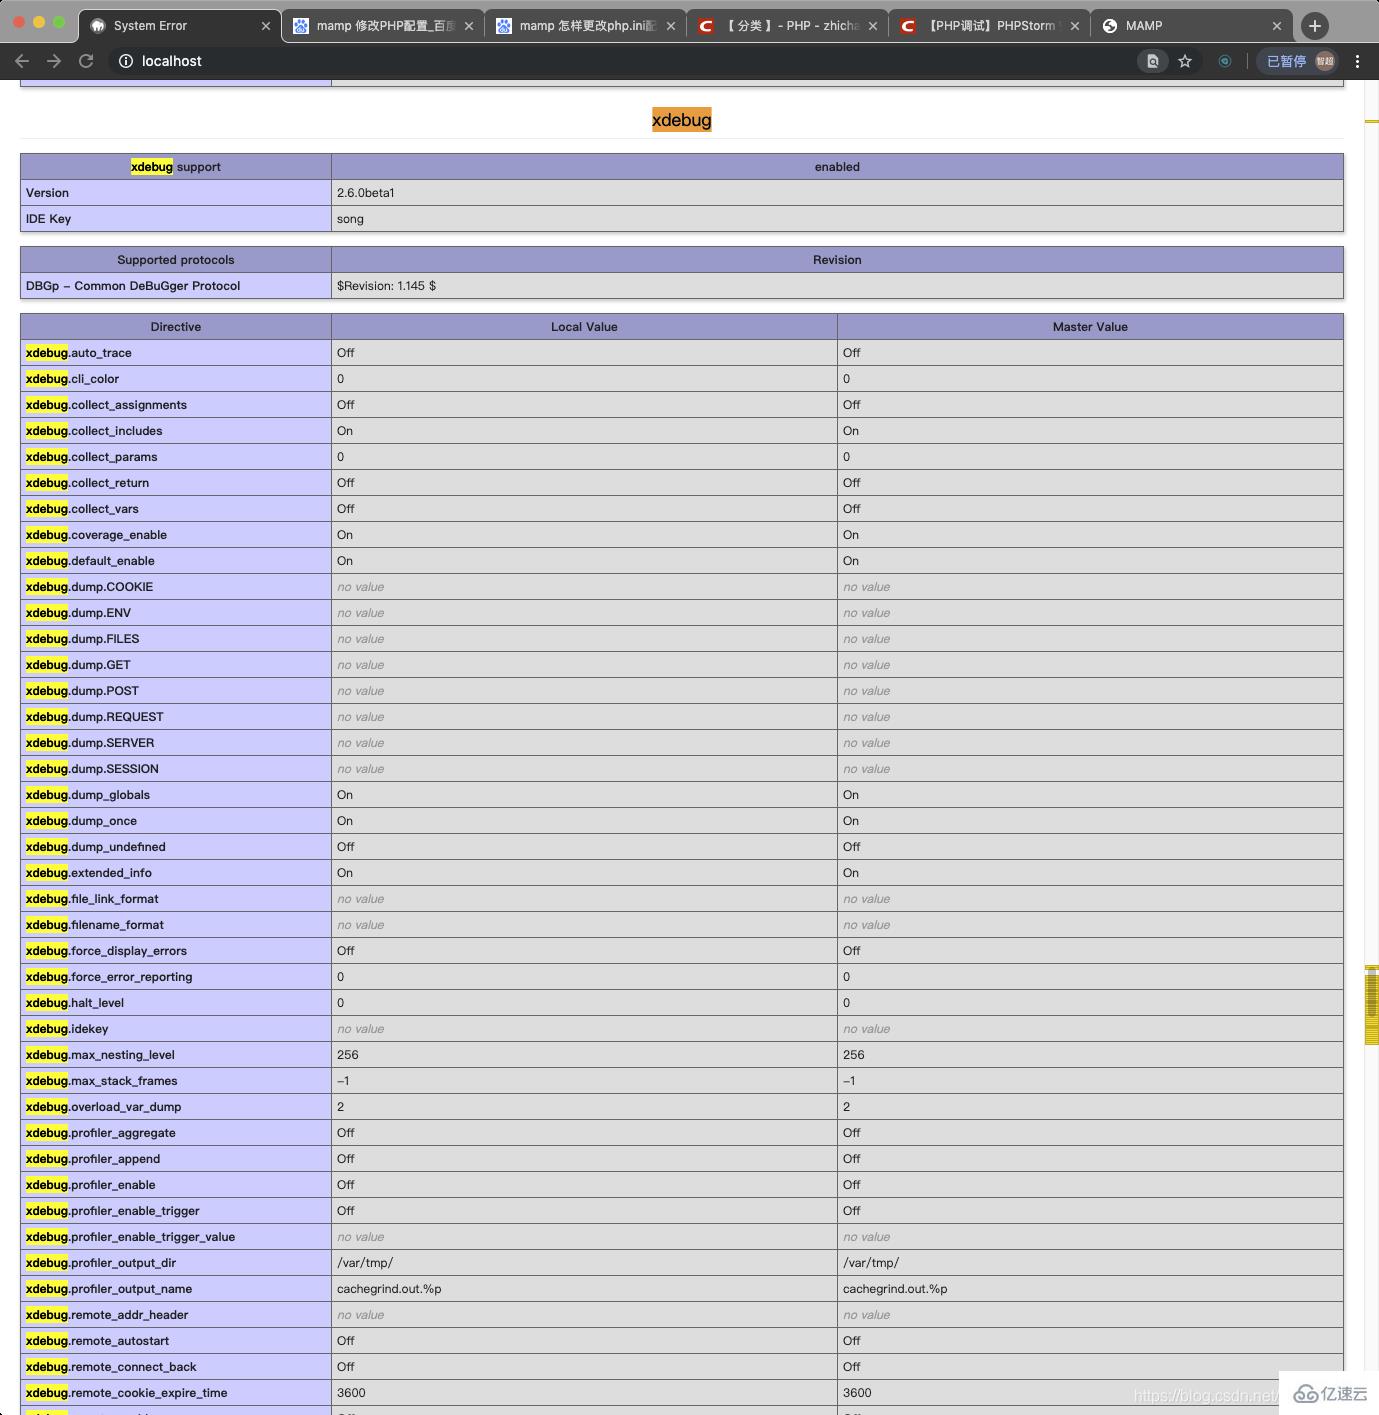Click the xdebug.collect_includes directive
The width and height of the screenshot is (1379, 1415).
[94, 431]
